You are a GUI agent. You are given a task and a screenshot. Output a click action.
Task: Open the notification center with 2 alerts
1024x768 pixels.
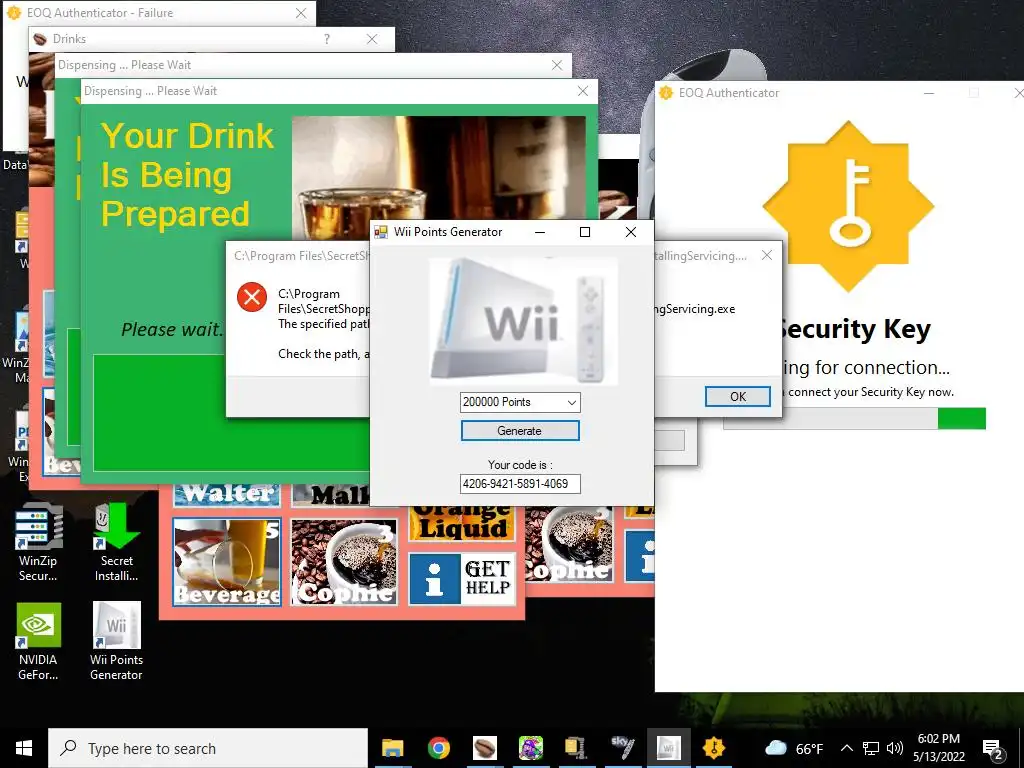pos(992,748)
